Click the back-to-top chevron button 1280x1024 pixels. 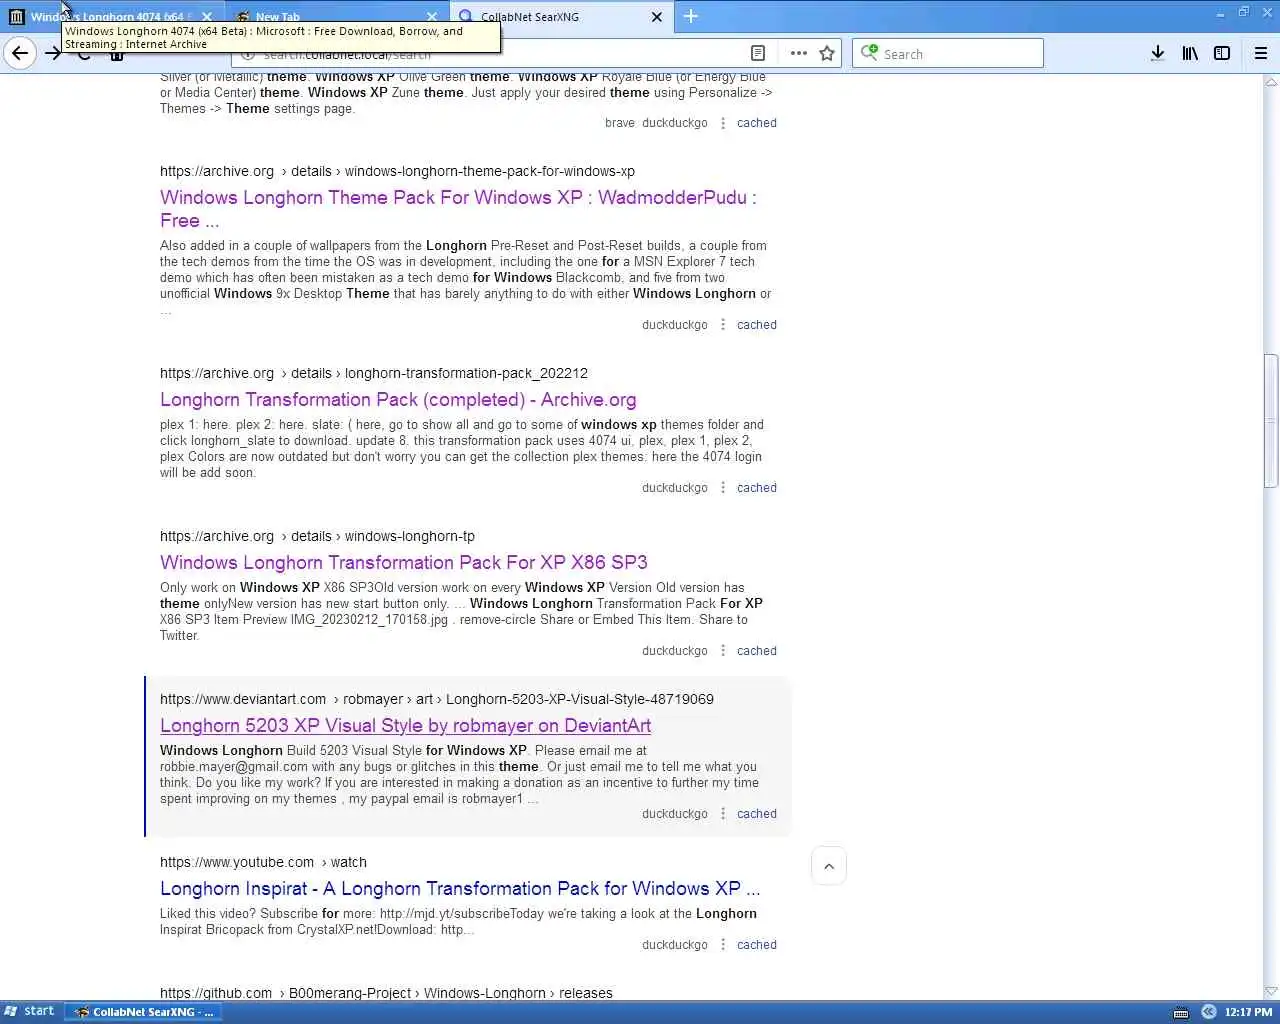click(x=829, y=866)
